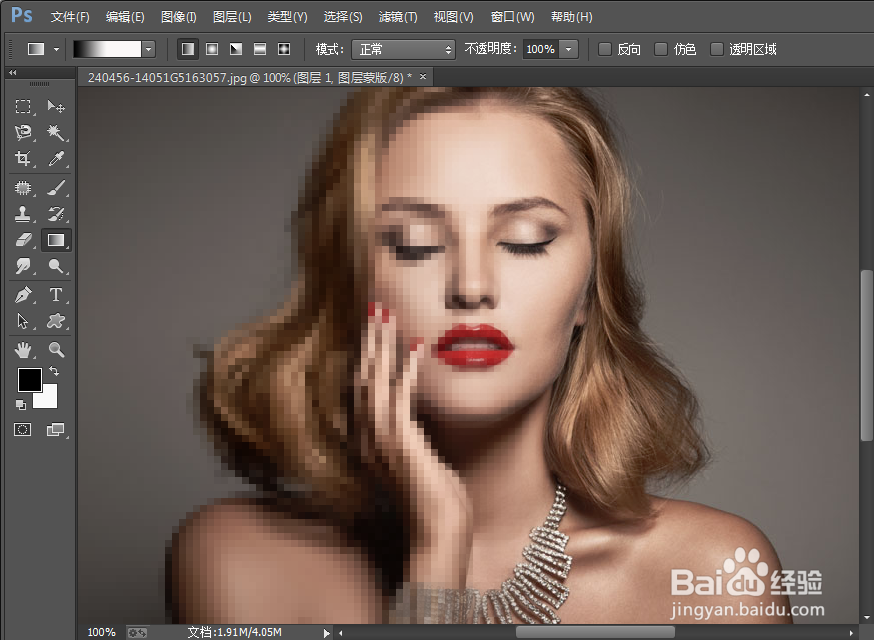Screen dimensions: 874x640
Task: Select the Zoom tool
Action: click(56, 350)
